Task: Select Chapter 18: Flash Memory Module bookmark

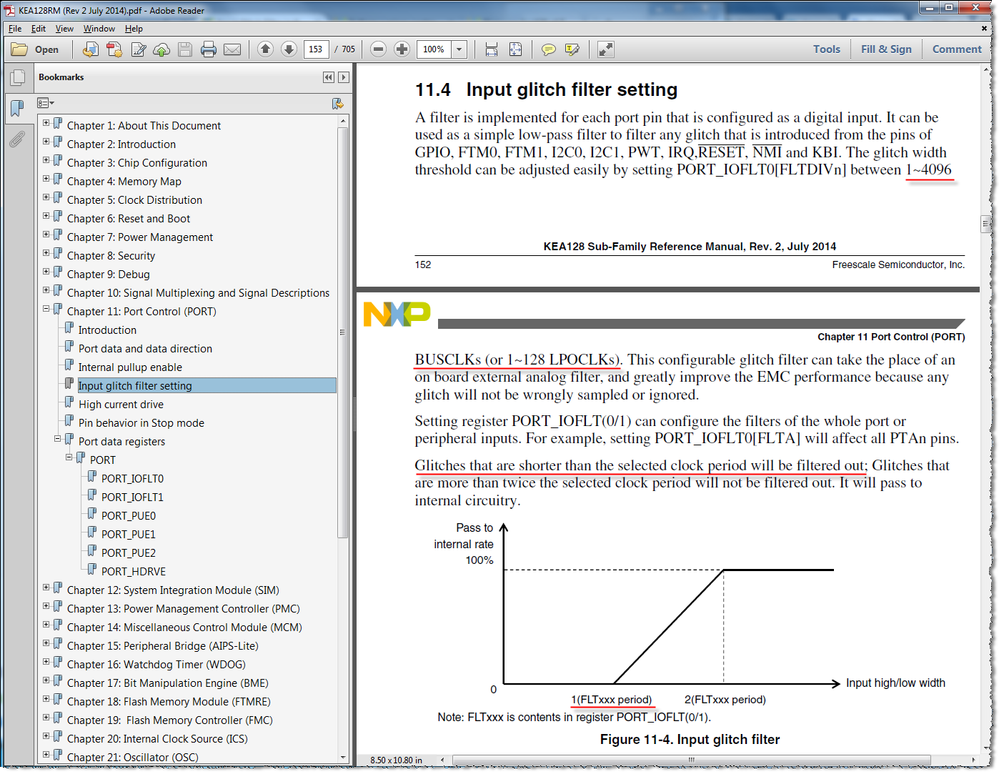Action: click(x=169, y=701)
